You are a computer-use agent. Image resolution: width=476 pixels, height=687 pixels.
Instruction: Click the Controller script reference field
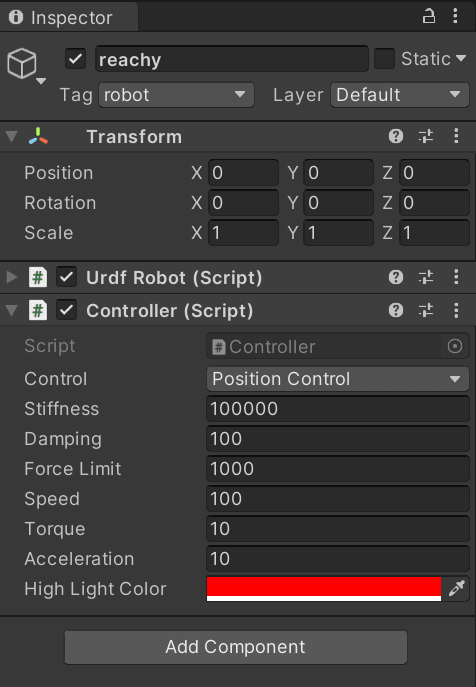(337, 347)
